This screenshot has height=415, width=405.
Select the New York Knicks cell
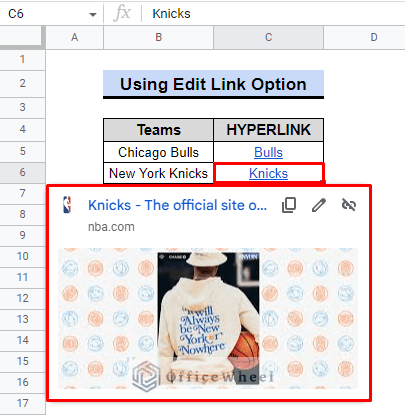[159, 173]
